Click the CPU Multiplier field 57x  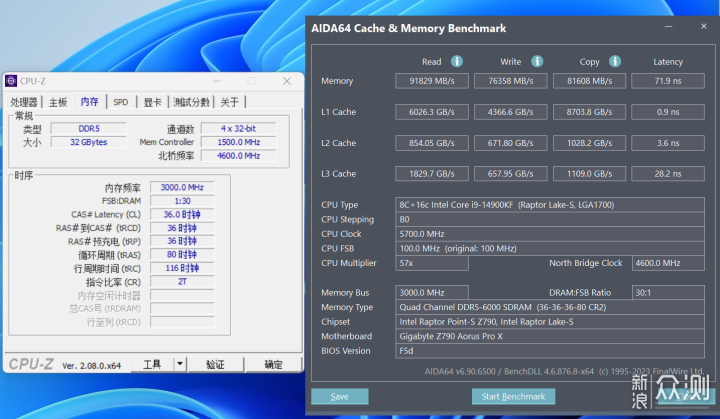[432, 263]
